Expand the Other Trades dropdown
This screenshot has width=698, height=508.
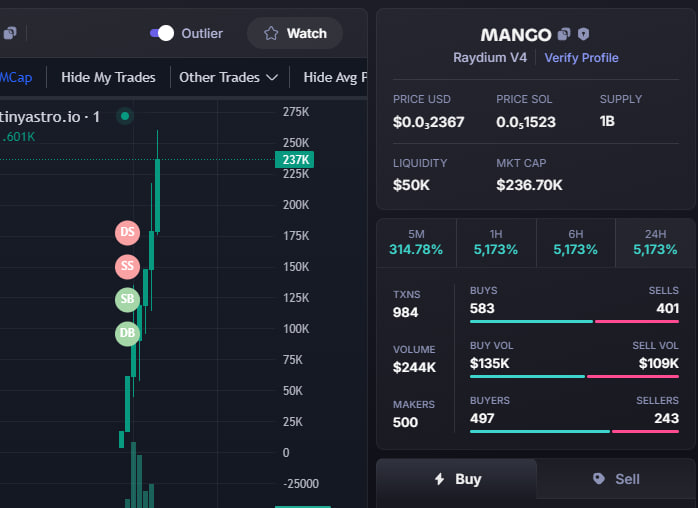coord(228,77)
